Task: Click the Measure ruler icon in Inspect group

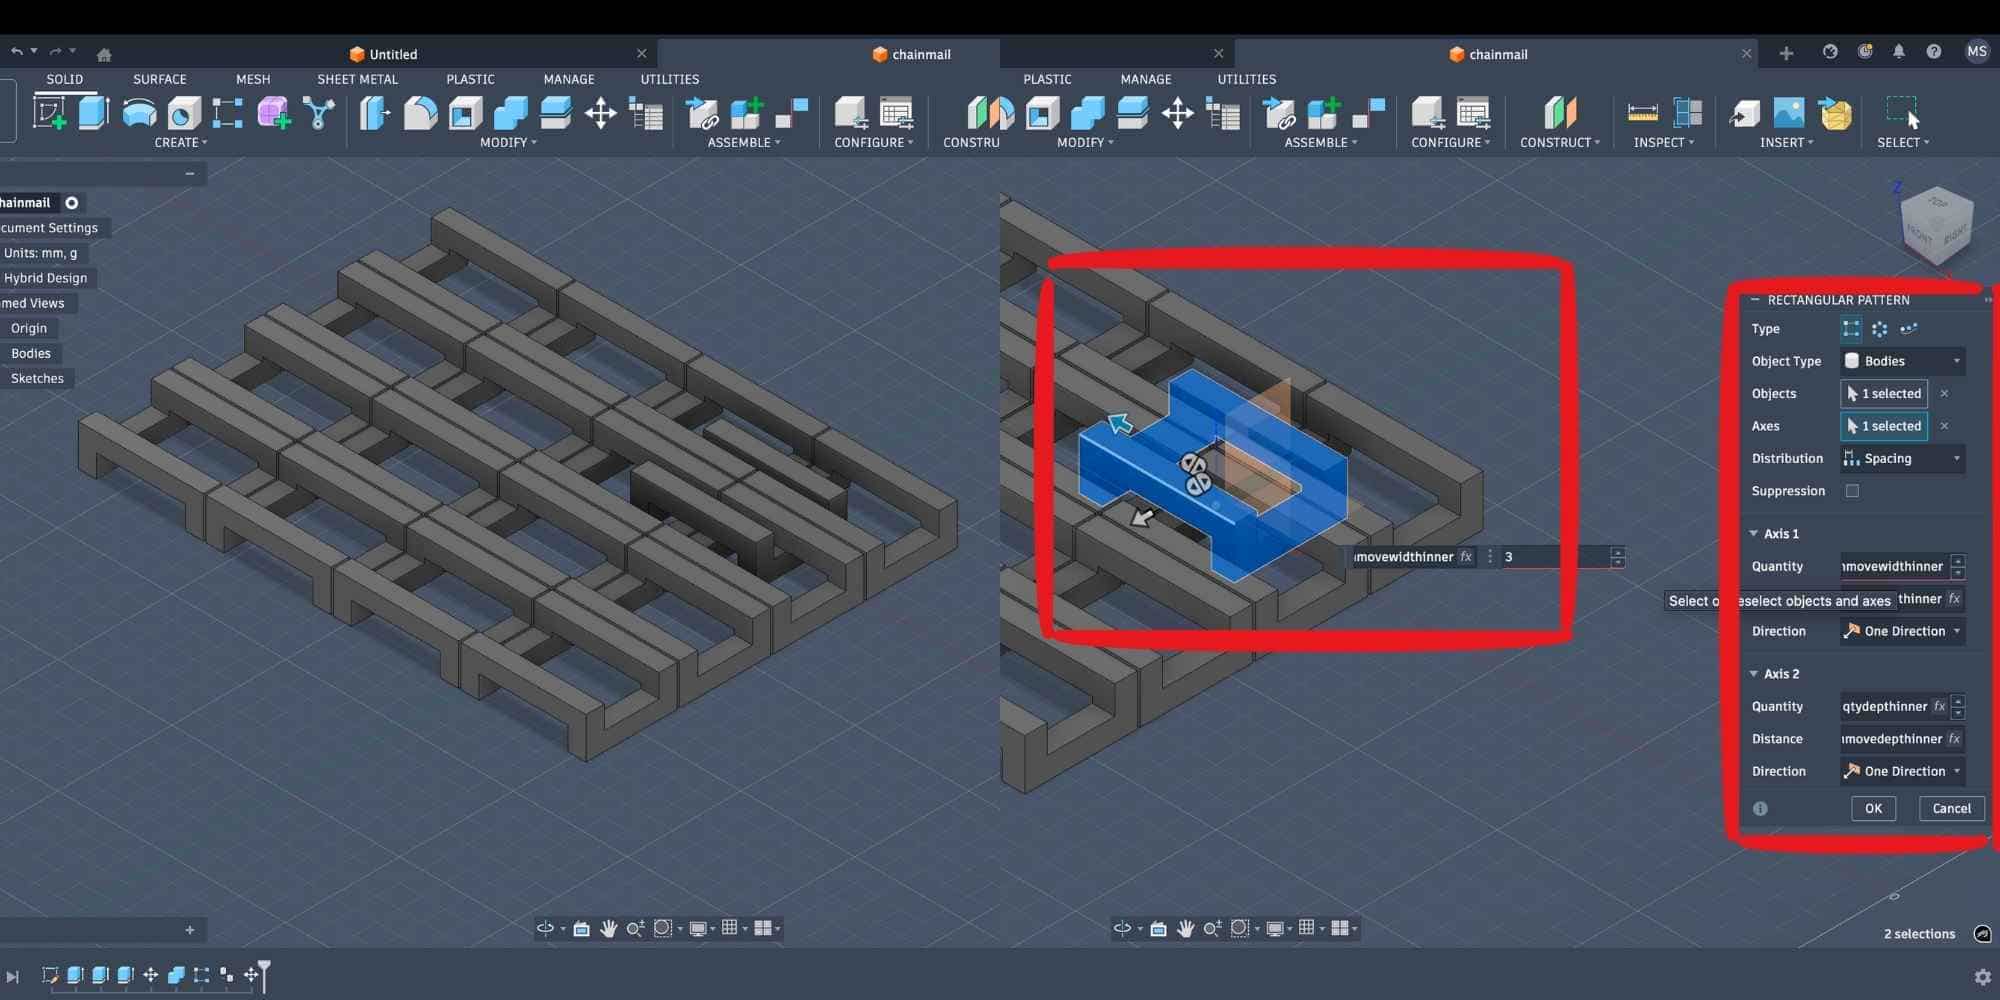Action: (x=1642, y=113)
